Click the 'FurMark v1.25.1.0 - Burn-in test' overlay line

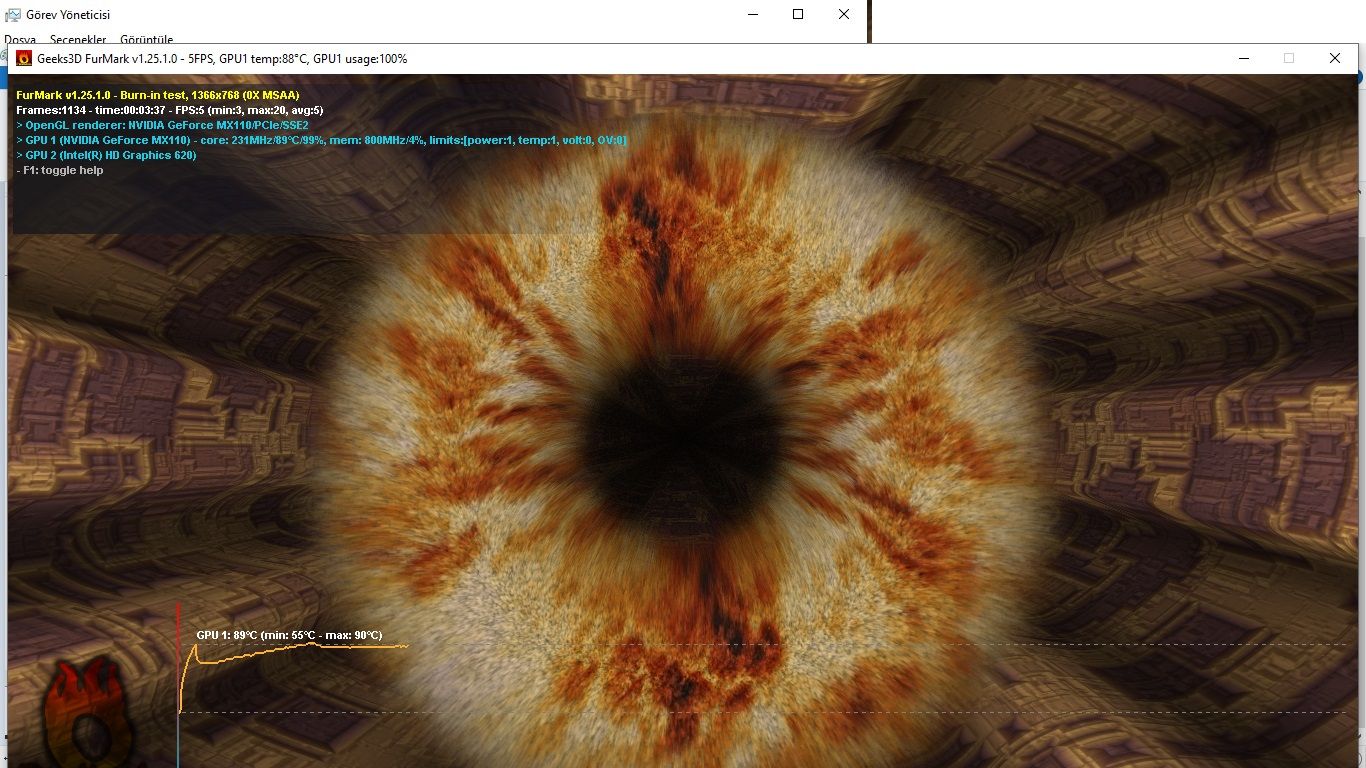point(158,95)
